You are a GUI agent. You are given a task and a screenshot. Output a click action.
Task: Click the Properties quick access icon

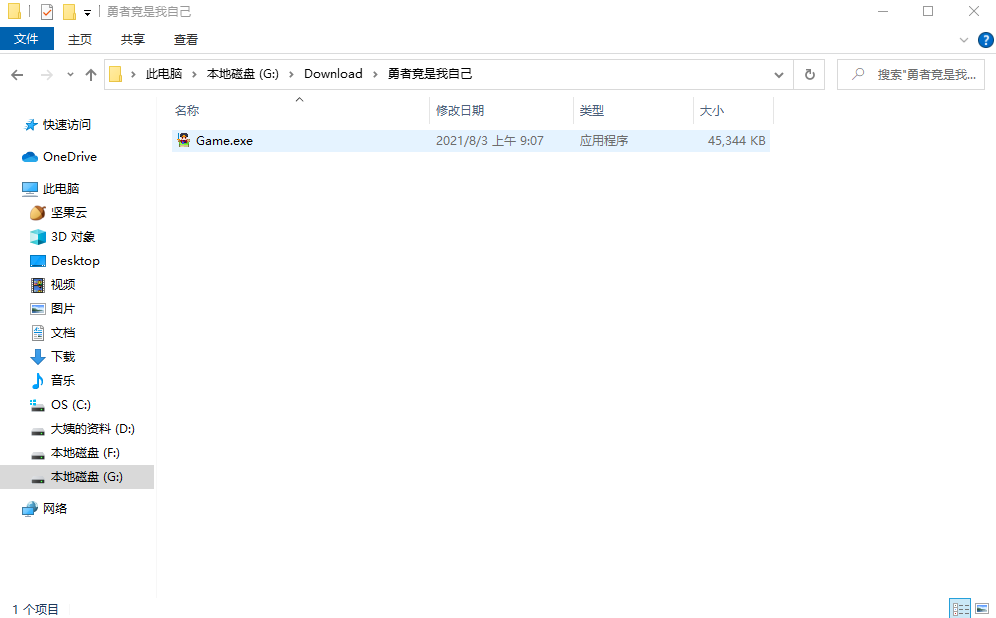tap(46, 11)
